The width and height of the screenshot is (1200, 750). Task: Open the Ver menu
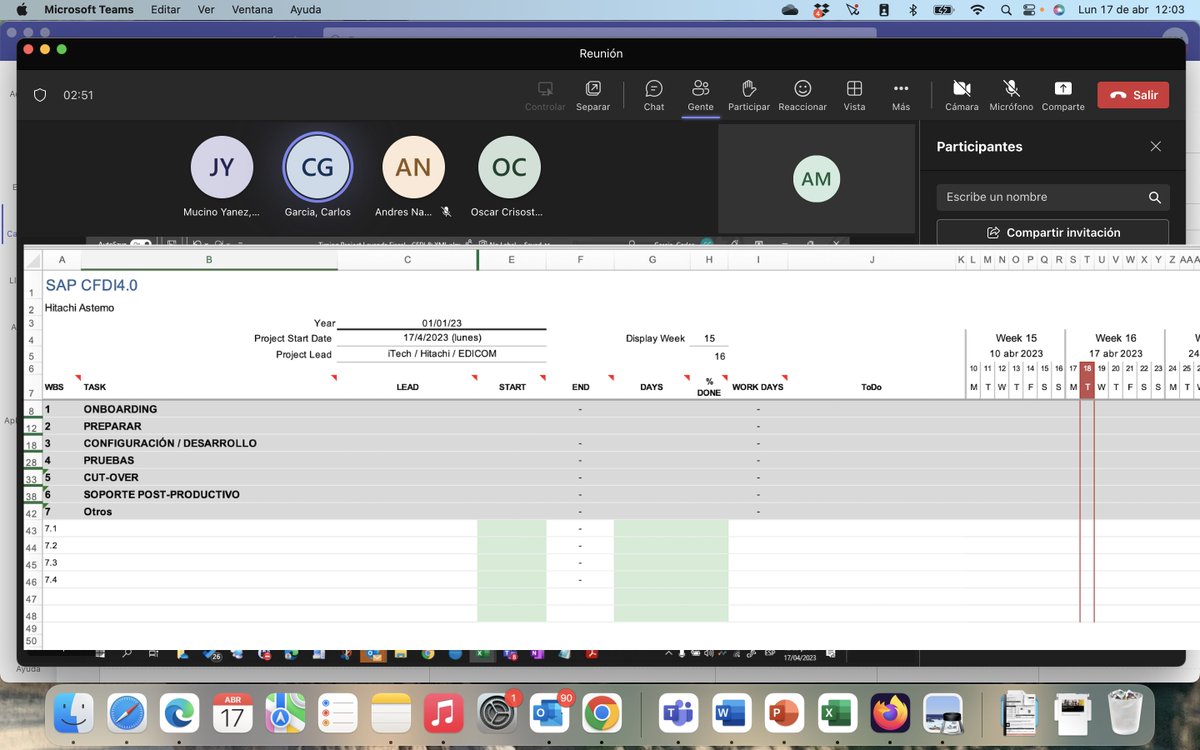[x=207, y=10]
